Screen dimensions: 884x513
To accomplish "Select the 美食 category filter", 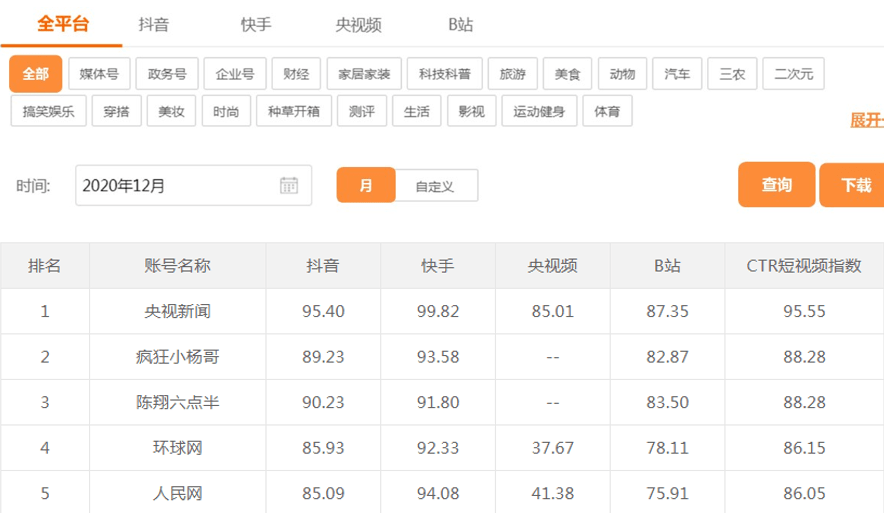I will (x=567, y=74).
